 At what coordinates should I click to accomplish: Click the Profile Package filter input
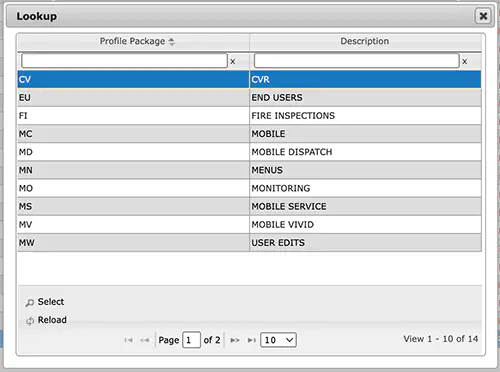point(124,61)
